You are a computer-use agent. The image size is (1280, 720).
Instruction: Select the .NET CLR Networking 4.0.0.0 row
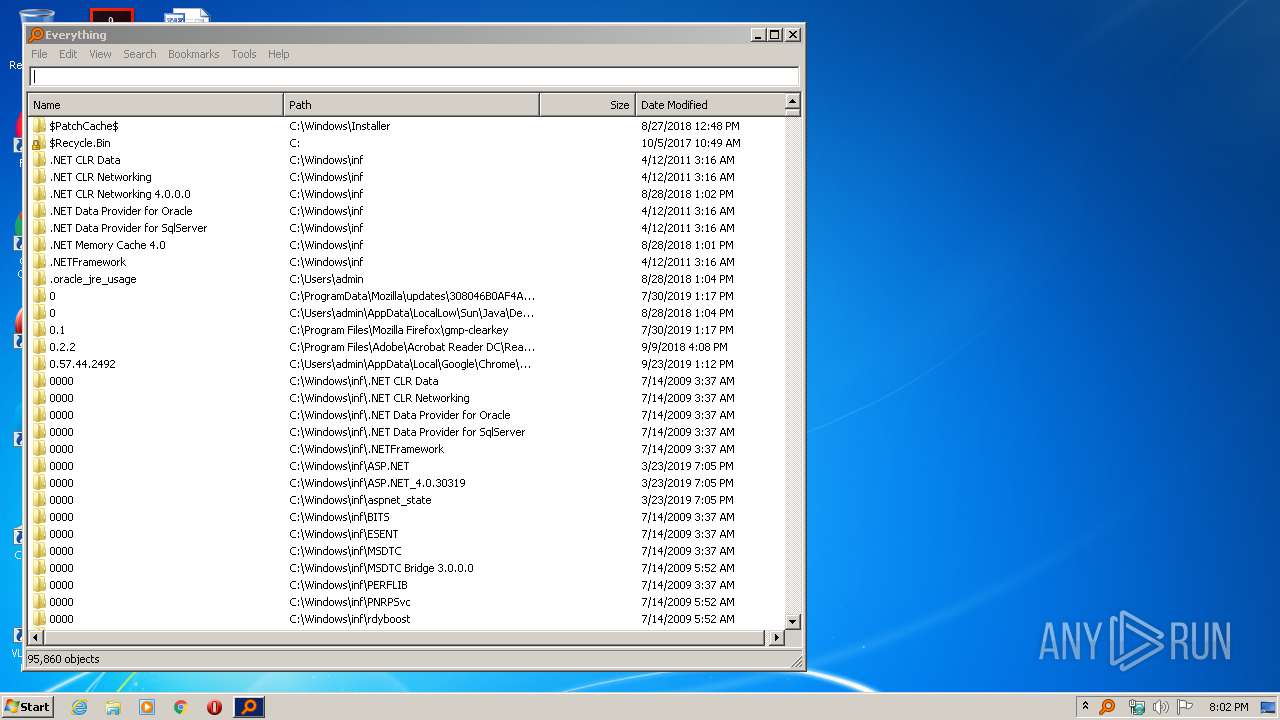pyautogui.click(x=407, y=194)
